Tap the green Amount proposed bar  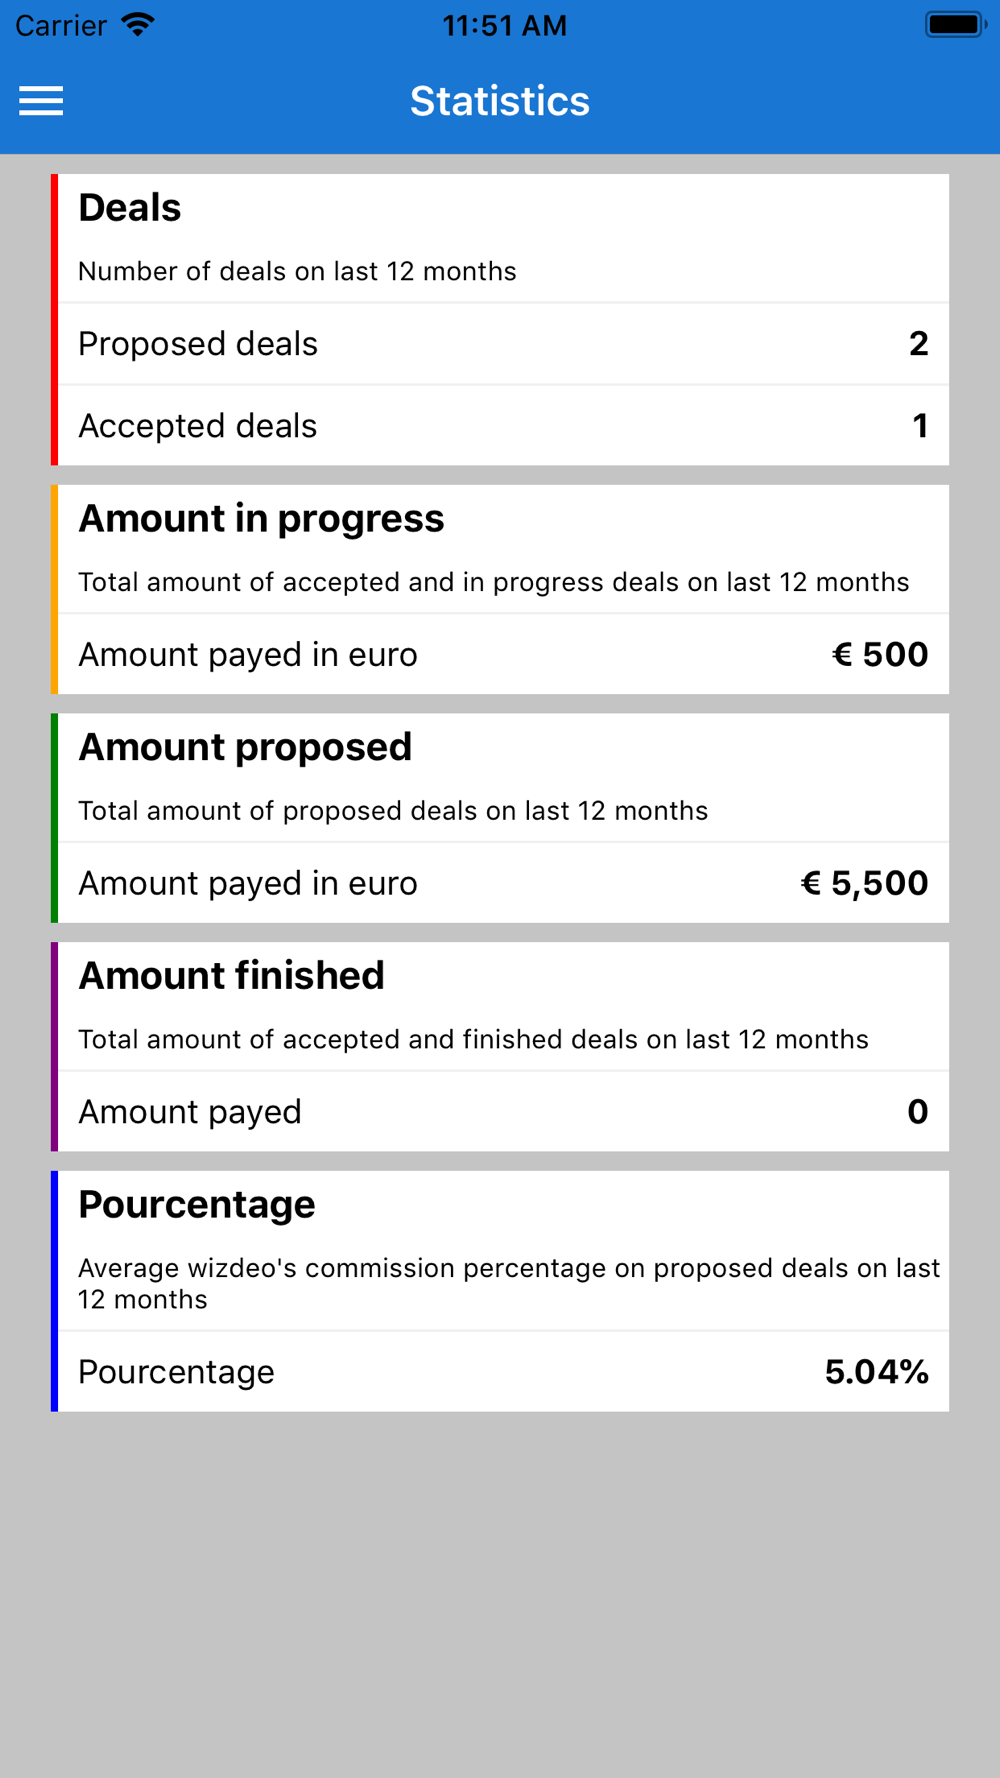[x=55, y=818]
